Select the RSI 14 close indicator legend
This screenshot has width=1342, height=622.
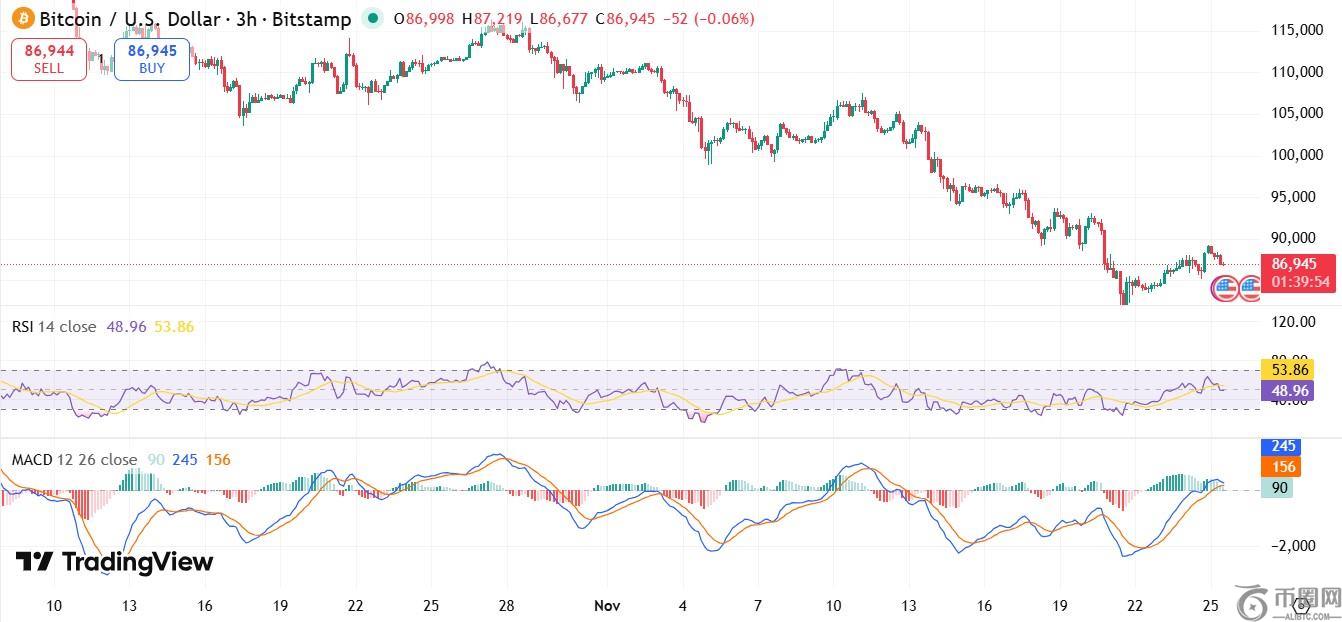point(54,327)
